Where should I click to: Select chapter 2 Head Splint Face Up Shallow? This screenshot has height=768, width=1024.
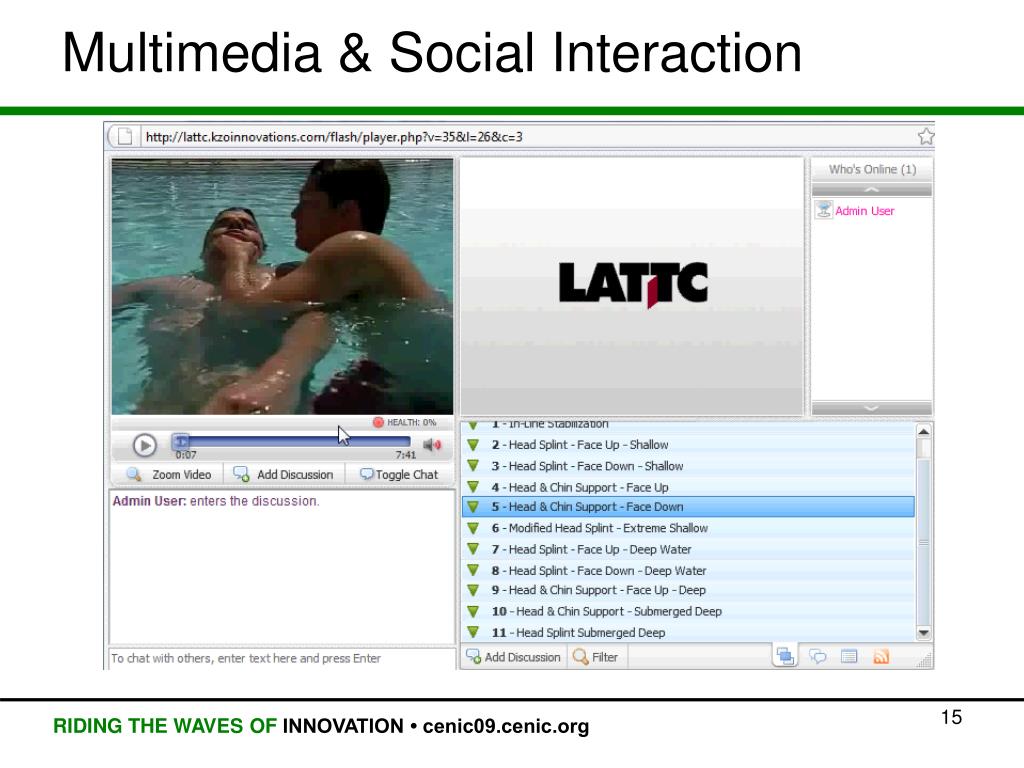[688, 445]
